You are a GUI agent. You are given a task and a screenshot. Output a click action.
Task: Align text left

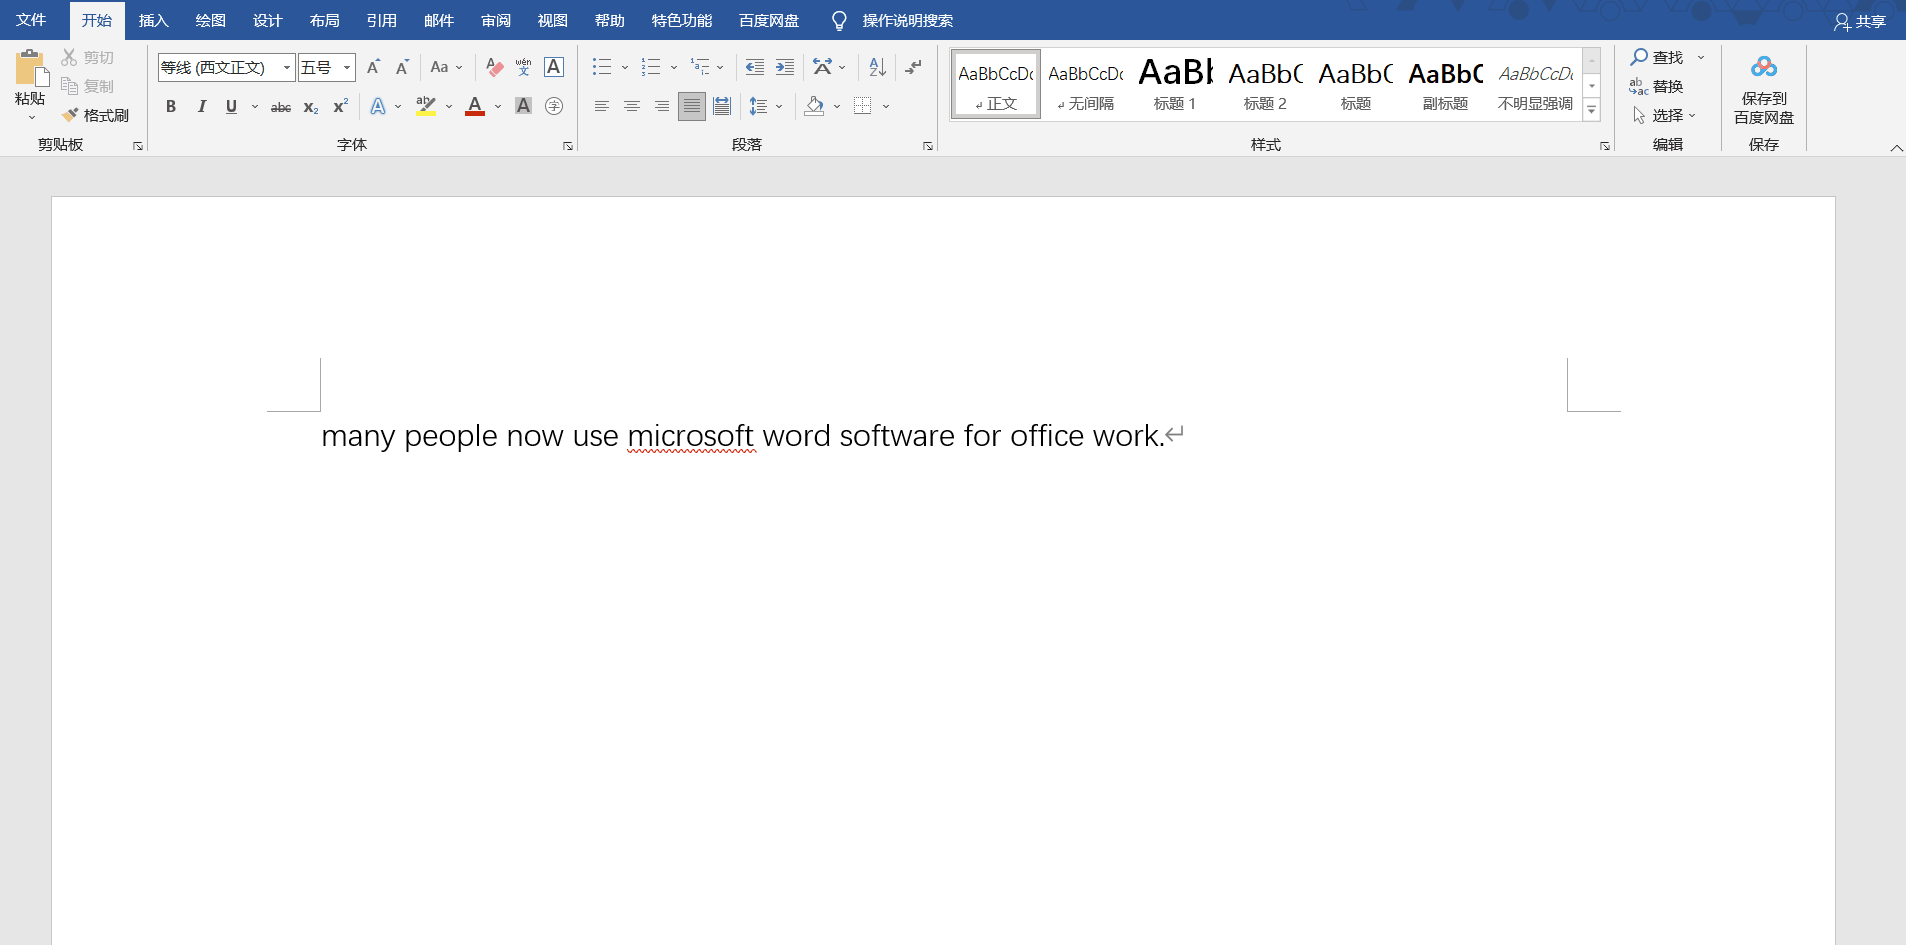pyautogui.click(x=601, y=106)
